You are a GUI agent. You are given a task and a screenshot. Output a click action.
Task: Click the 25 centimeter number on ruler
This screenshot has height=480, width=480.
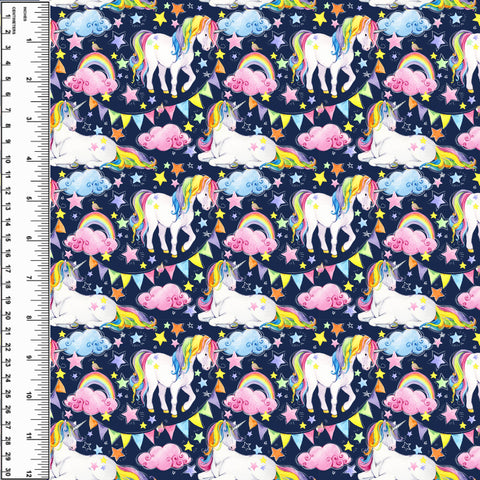pyautogui.click(x=8, y=394)
